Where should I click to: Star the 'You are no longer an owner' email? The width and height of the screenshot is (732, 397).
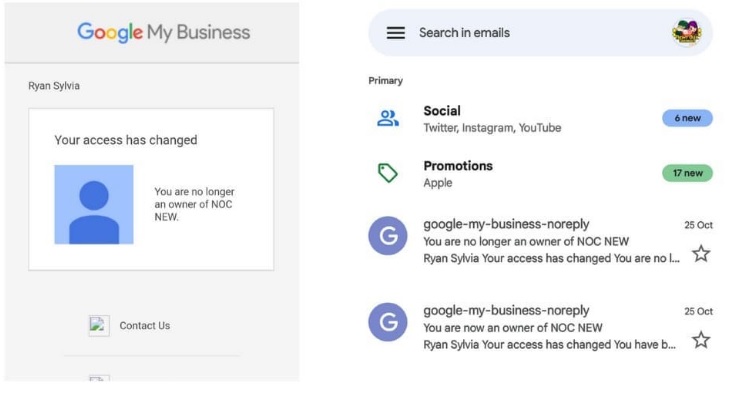point(701,254)
